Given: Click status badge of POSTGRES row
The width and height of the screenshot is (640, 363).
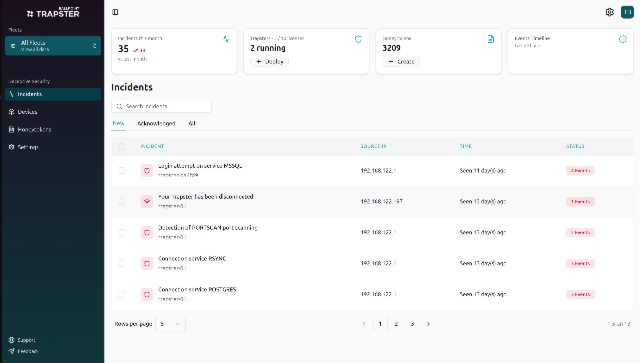Looking at the screenshot, I should [x=580, y=294].
